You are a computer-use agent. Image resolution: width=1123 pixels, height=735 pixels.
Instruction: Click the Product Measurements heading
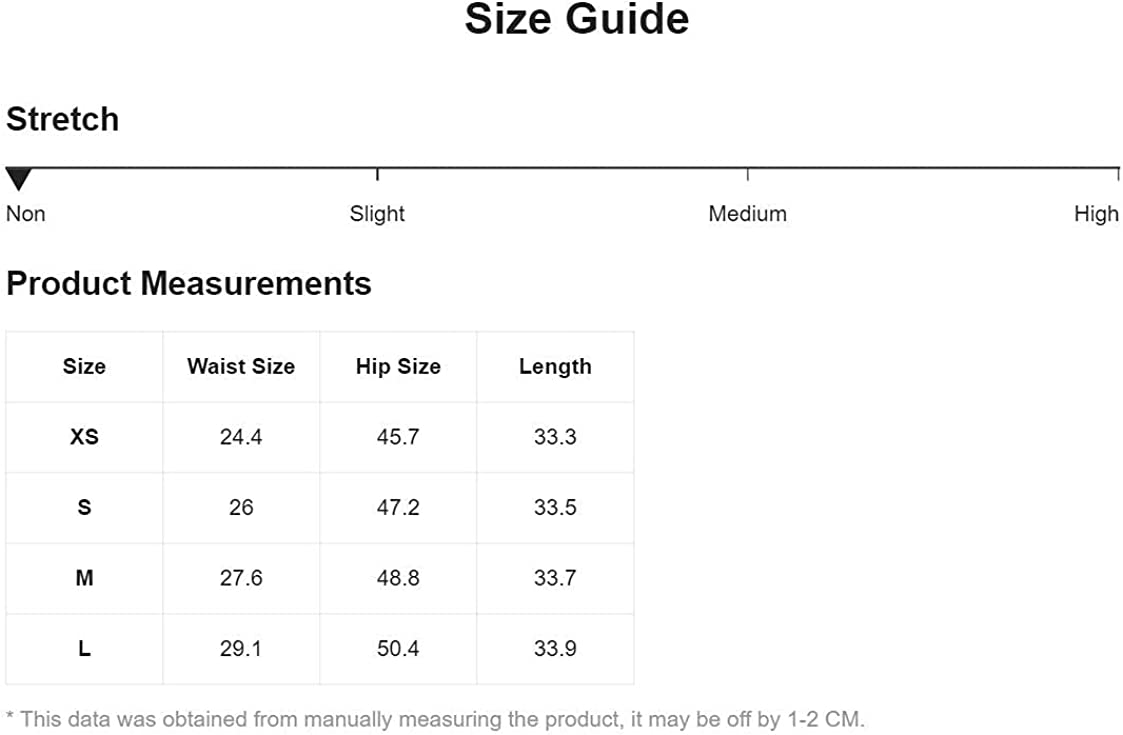point(189,284)
